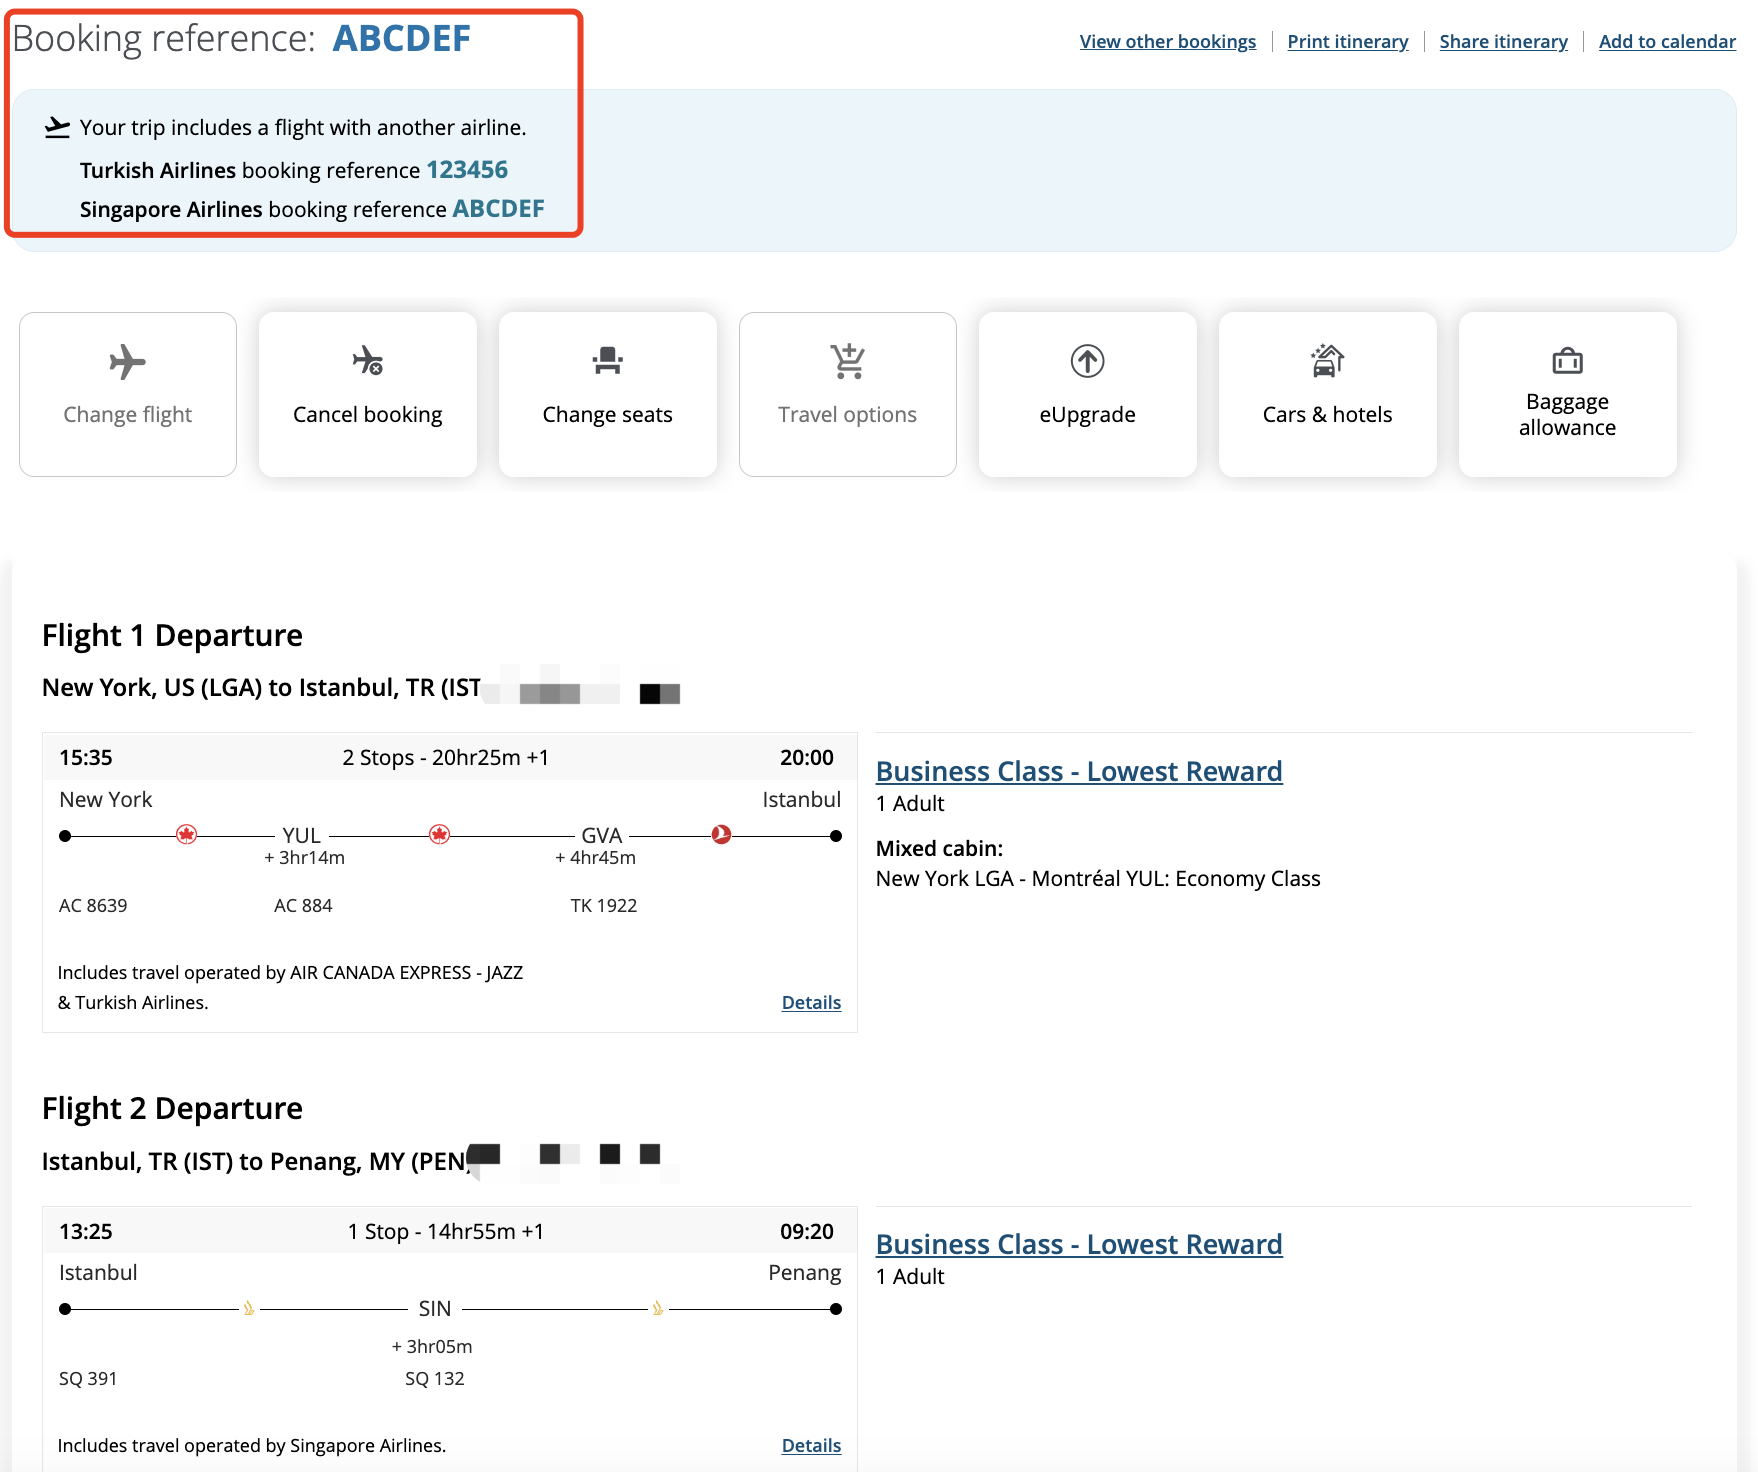Click the Cars & hotels icon
This screenshot has height=1472, width=1758.
[x=1327, y=360]
